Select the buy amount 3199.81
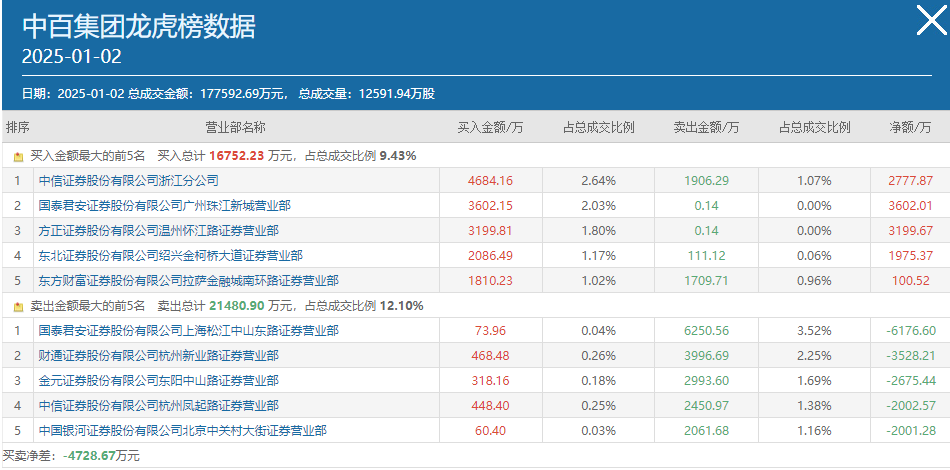Screen dimensions: 950x470 tap(490, 231)
